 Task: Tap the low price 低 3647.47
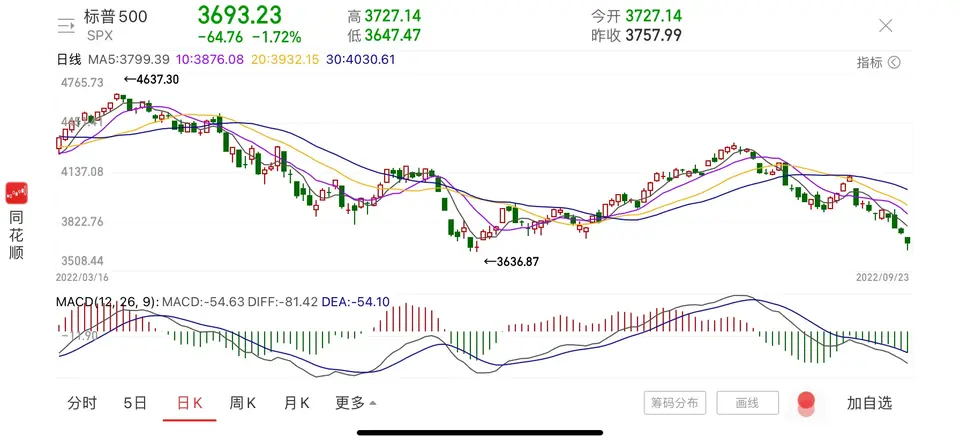click(x=384, y=36)
